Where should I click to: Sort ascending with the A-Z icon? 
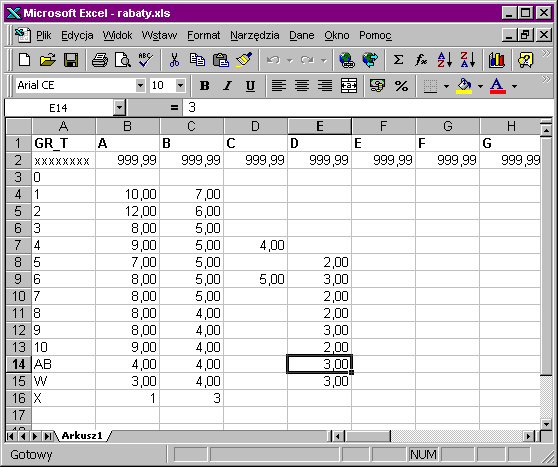445,60
